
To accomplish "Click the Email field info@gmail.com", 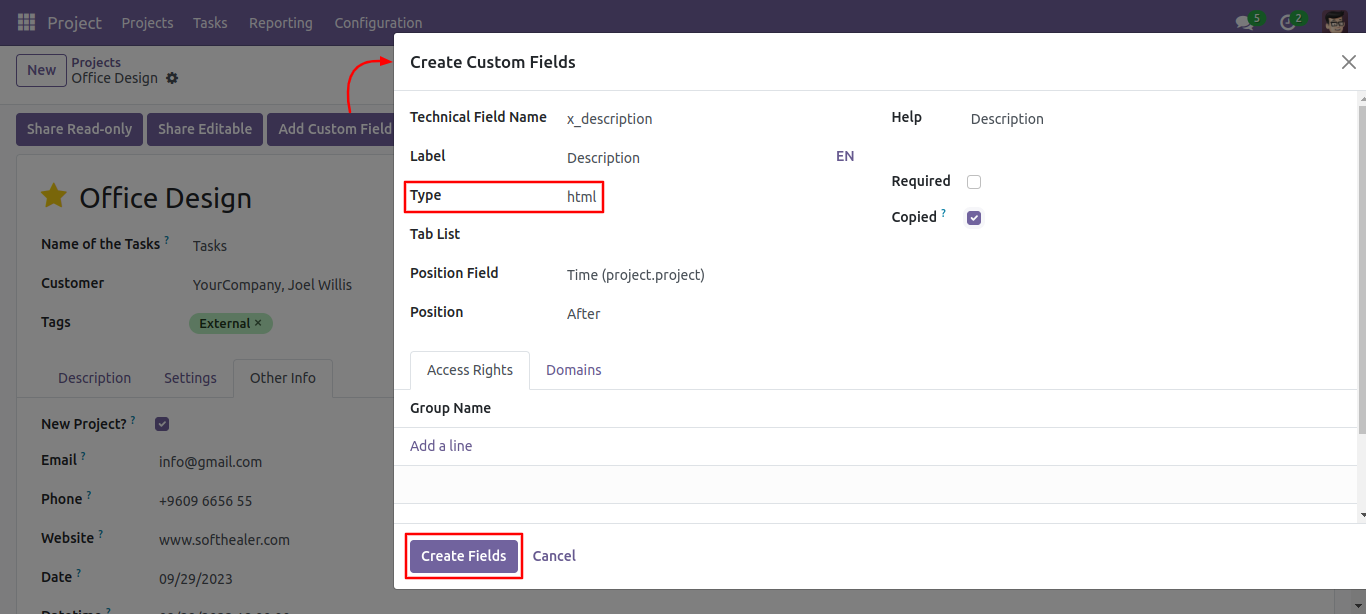I will 210,462.
